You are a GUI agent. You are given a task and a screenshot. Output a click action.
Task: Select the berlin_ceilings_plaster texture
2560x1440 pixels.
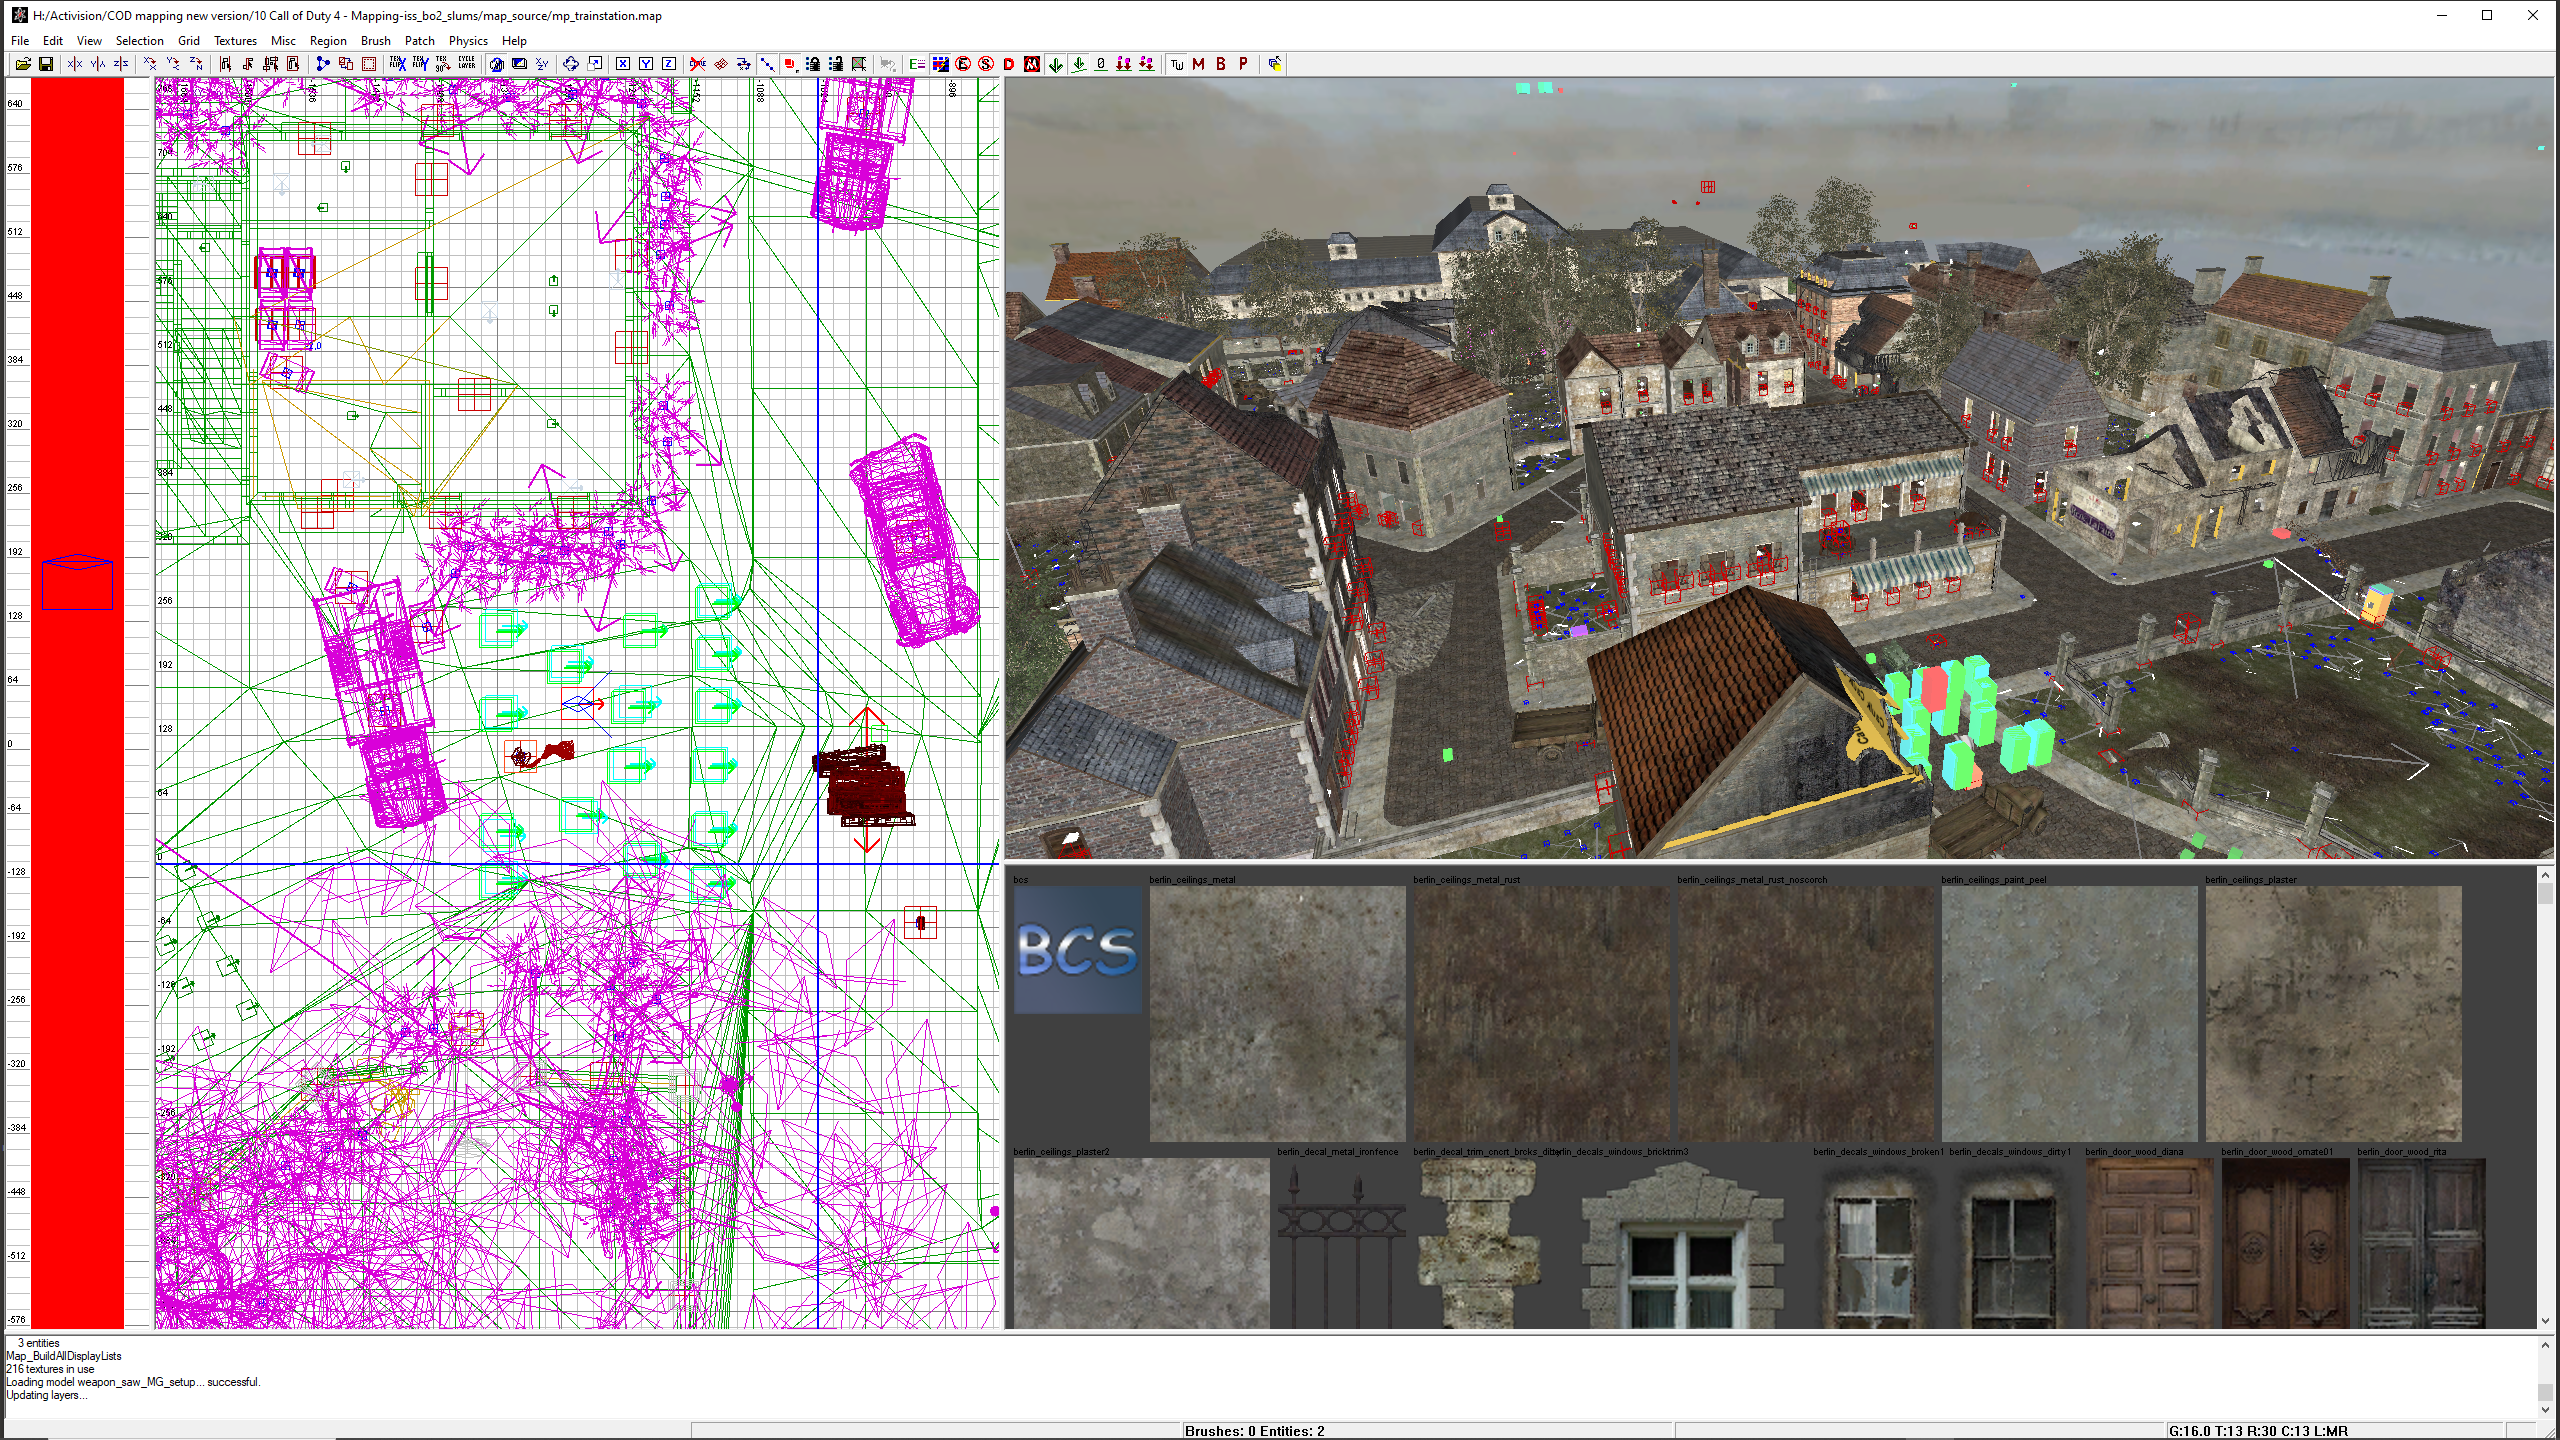tap(2333, 1013)
